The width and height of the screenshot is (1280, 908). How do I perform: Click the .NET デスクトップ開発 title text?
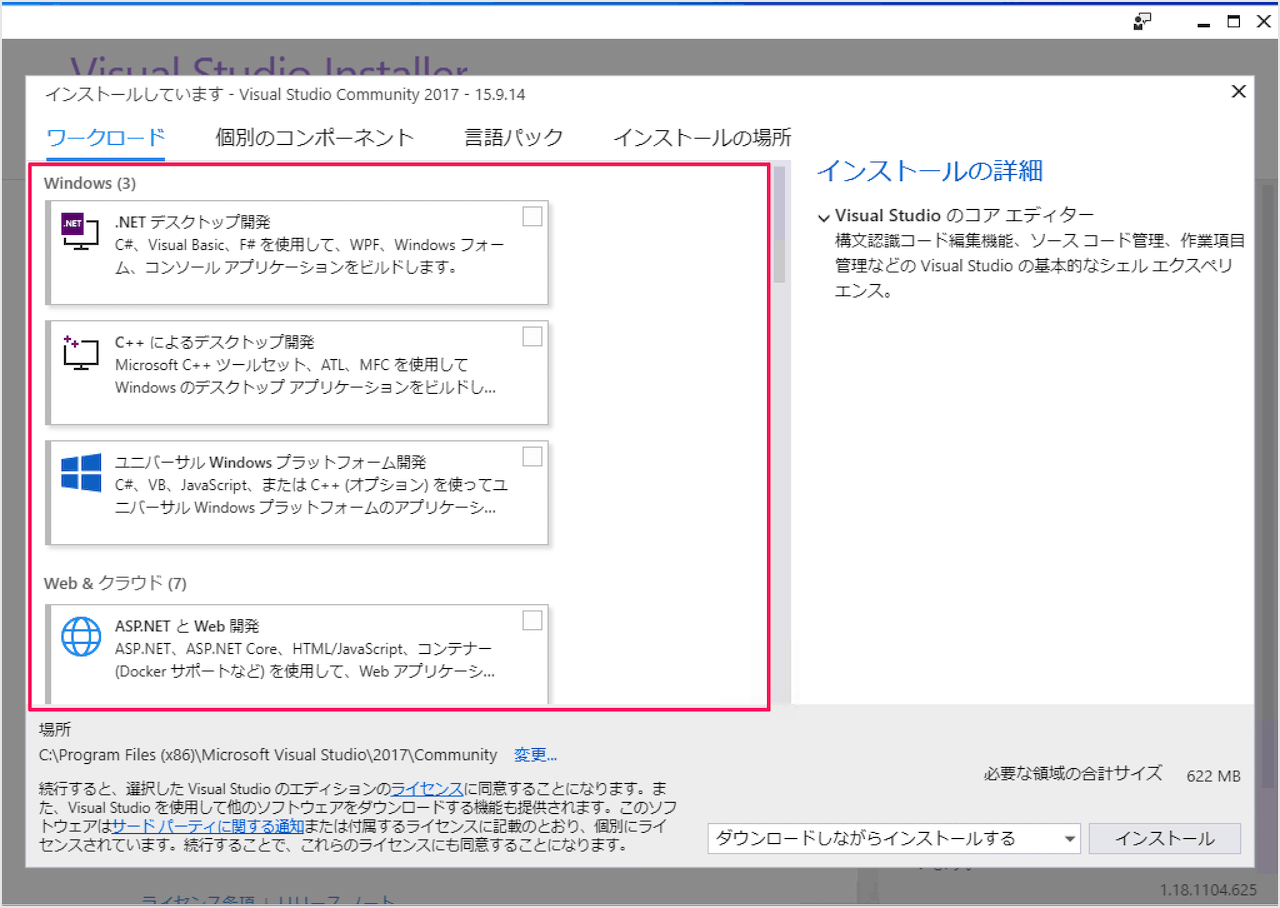click(x=192, y=222)
